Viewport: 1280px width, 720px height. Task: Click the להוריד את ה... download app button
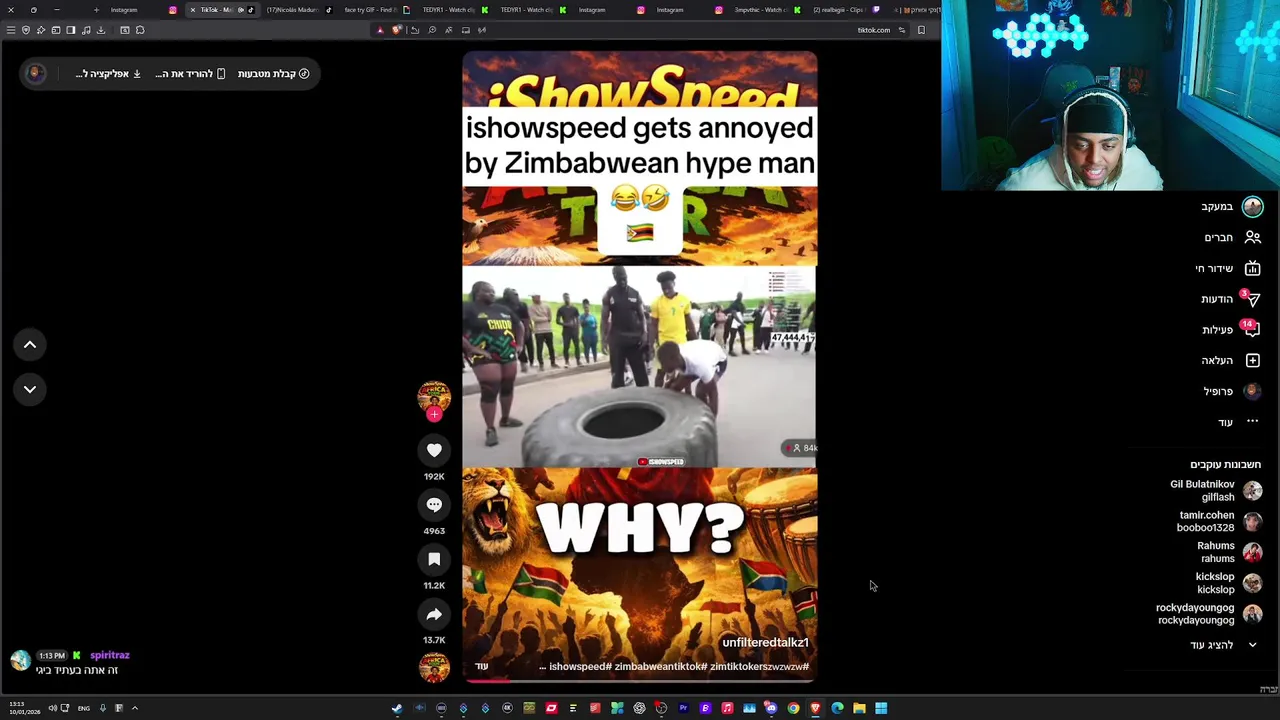tap(190, 74)
